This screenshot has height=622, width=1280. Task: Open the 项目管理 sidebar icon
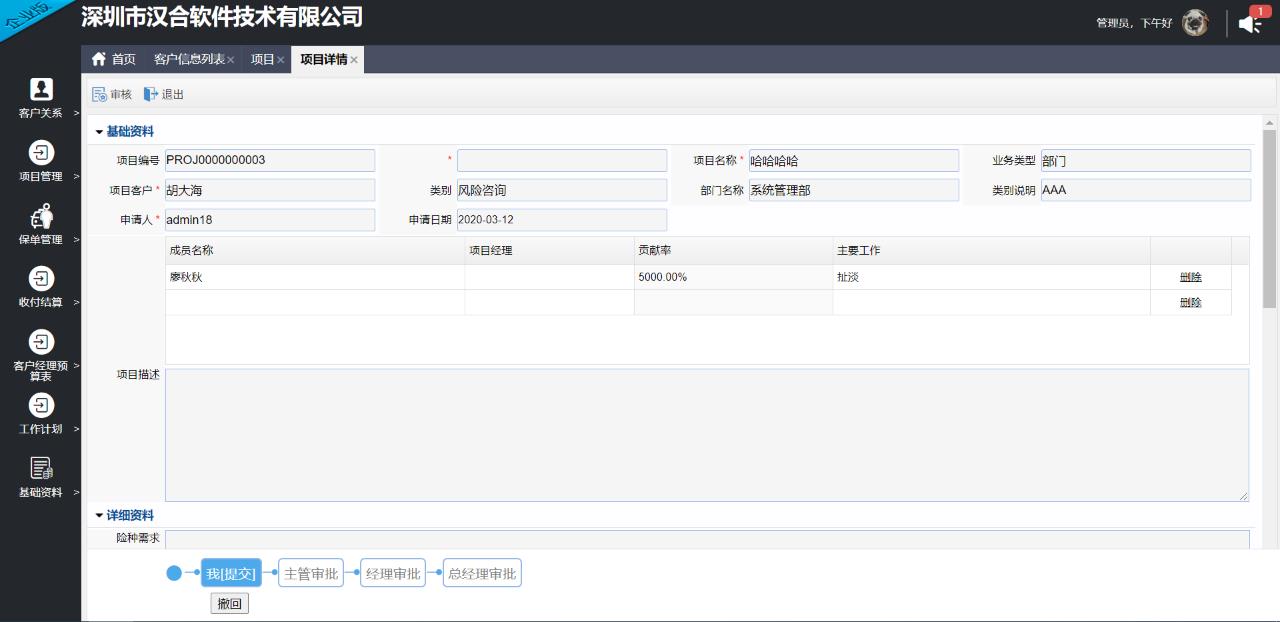pyautogui.click(x=41, y=152)
